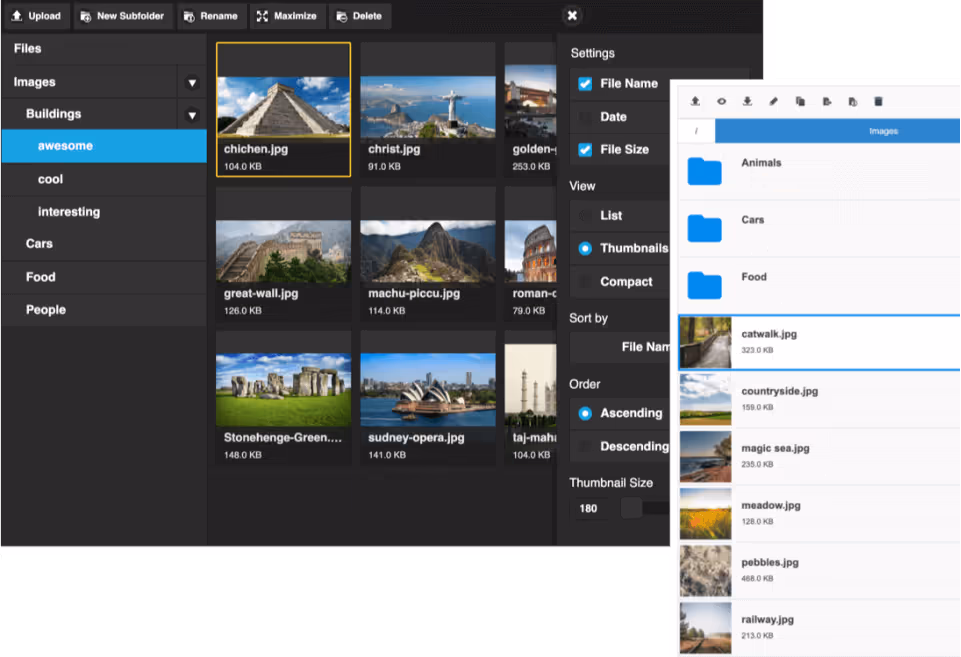Select the List view radio option
This screenshot has height=657, width=961.
pos(586,215)
